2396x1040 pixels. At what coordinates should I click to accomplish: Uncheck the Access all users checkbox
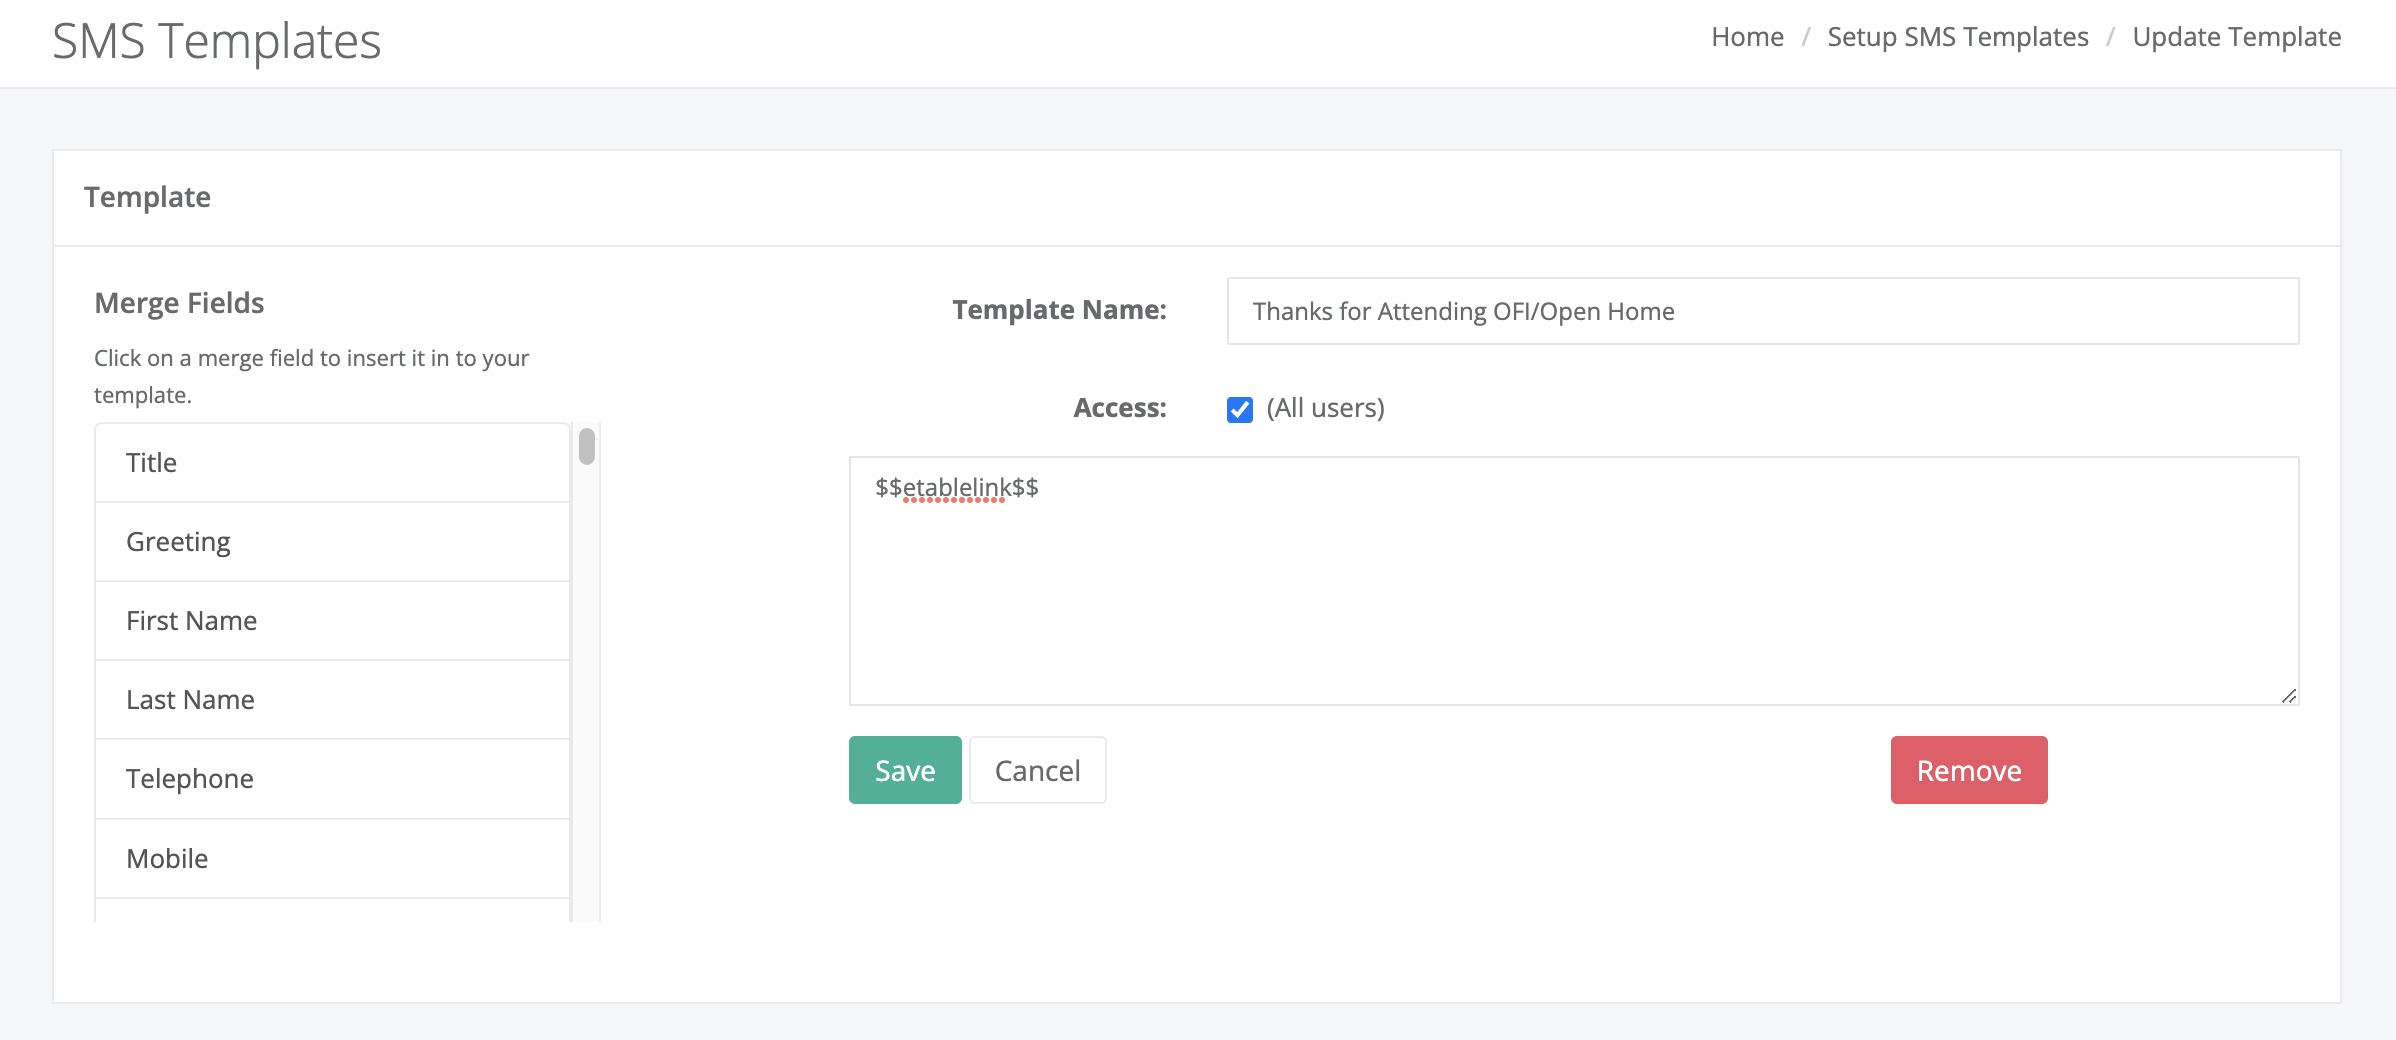point(1240,410)
